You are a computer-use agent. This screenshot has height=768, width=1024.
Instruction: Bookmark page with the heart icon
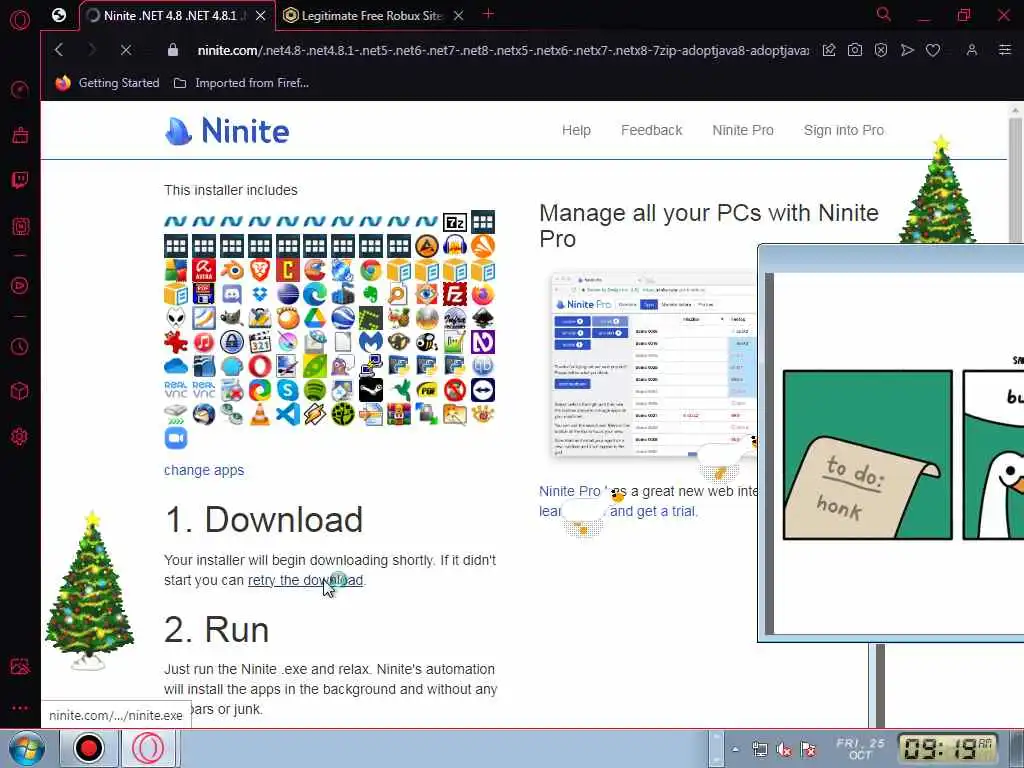click(x=933, y=50)
